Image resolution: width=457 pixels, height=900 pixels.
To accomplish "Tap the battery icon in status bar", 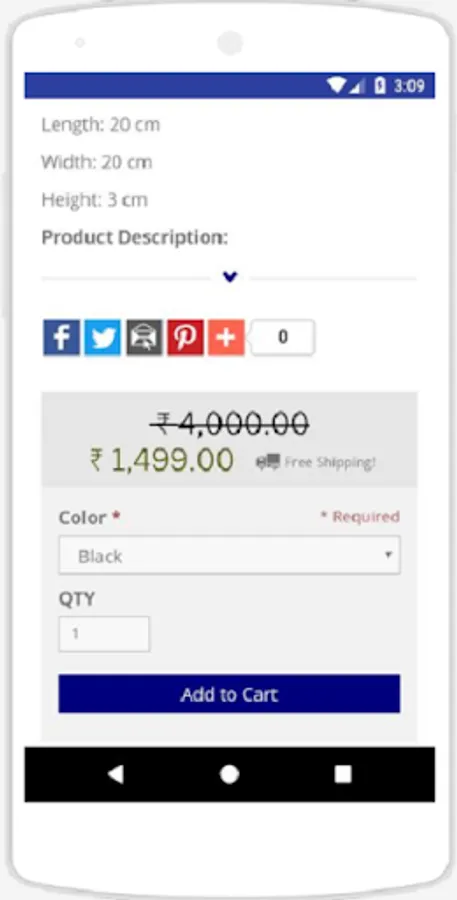I will coord(379,86).
